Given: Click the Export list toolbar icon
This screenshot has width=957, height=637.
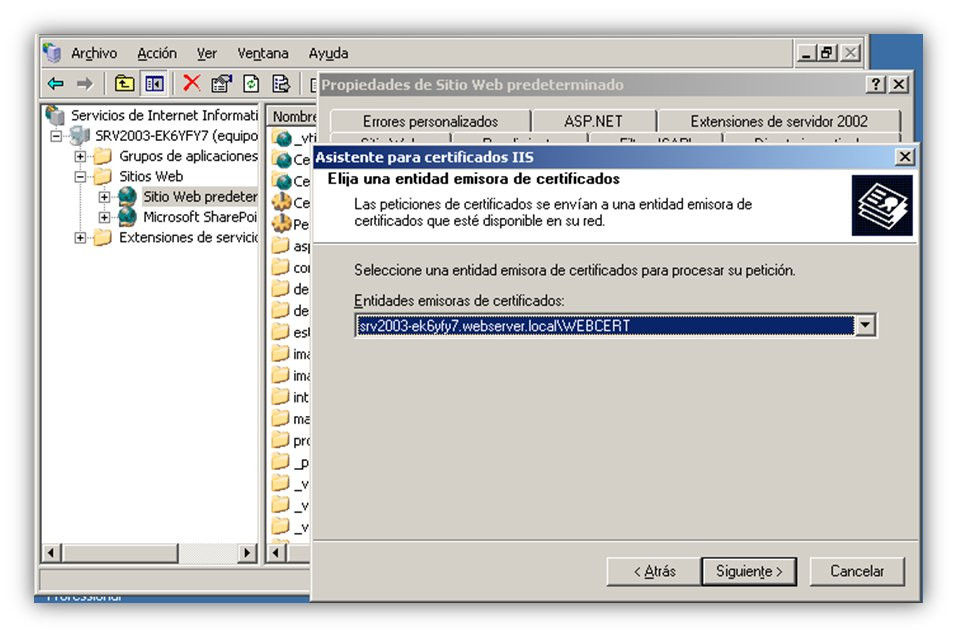Looking at the screenshot, I should [281, 83].
